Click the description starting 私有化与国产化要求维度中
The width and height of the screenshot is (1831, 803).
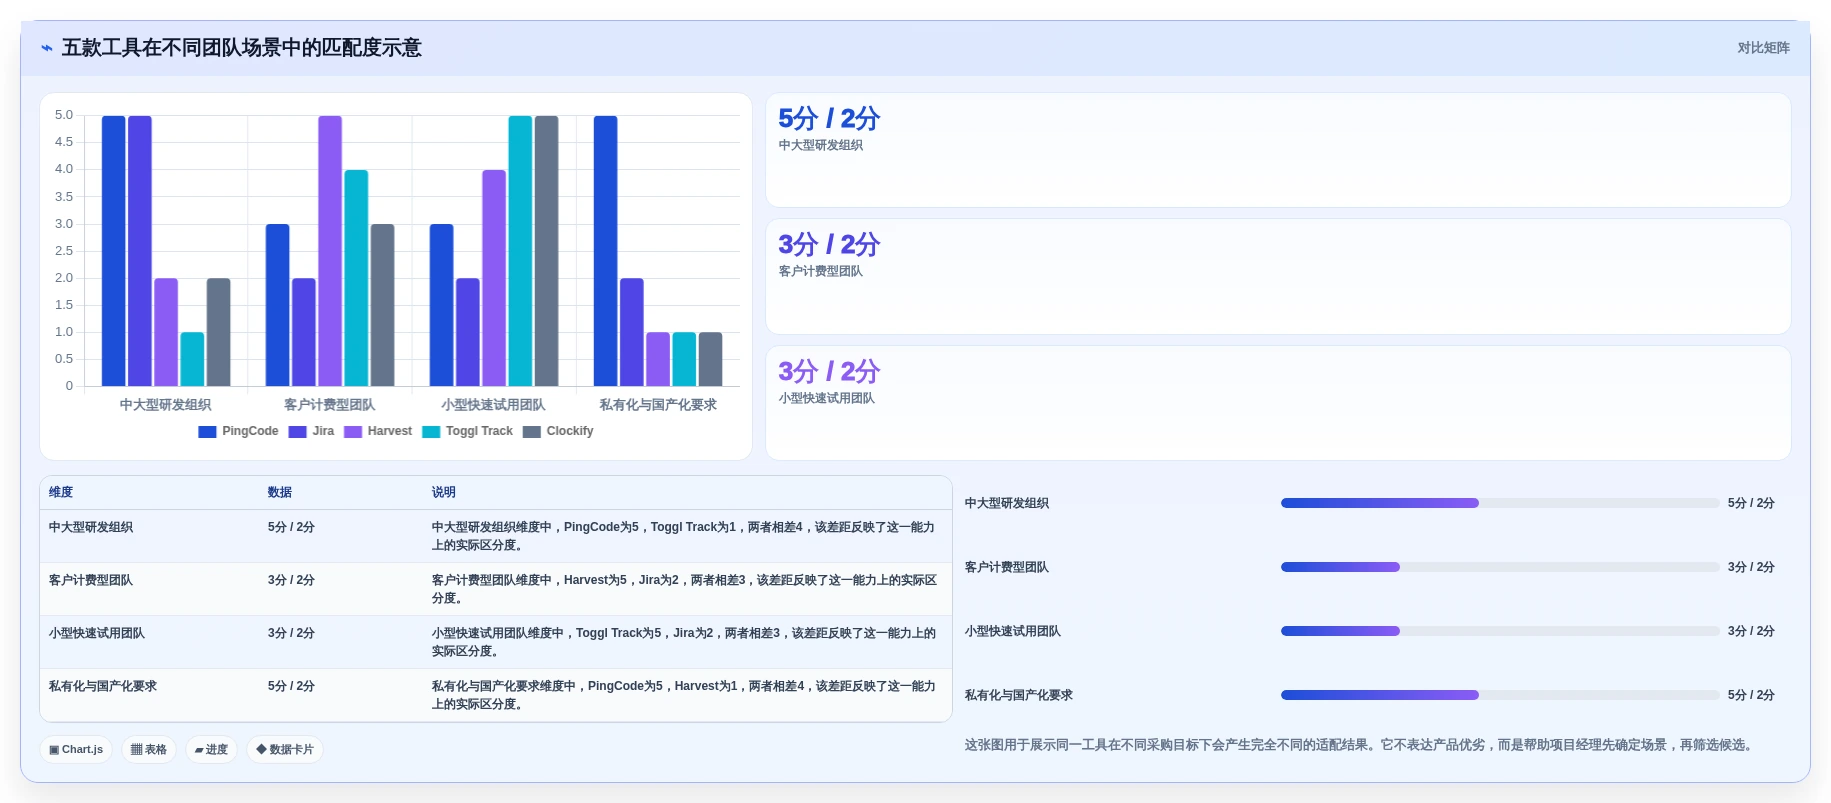684,695
